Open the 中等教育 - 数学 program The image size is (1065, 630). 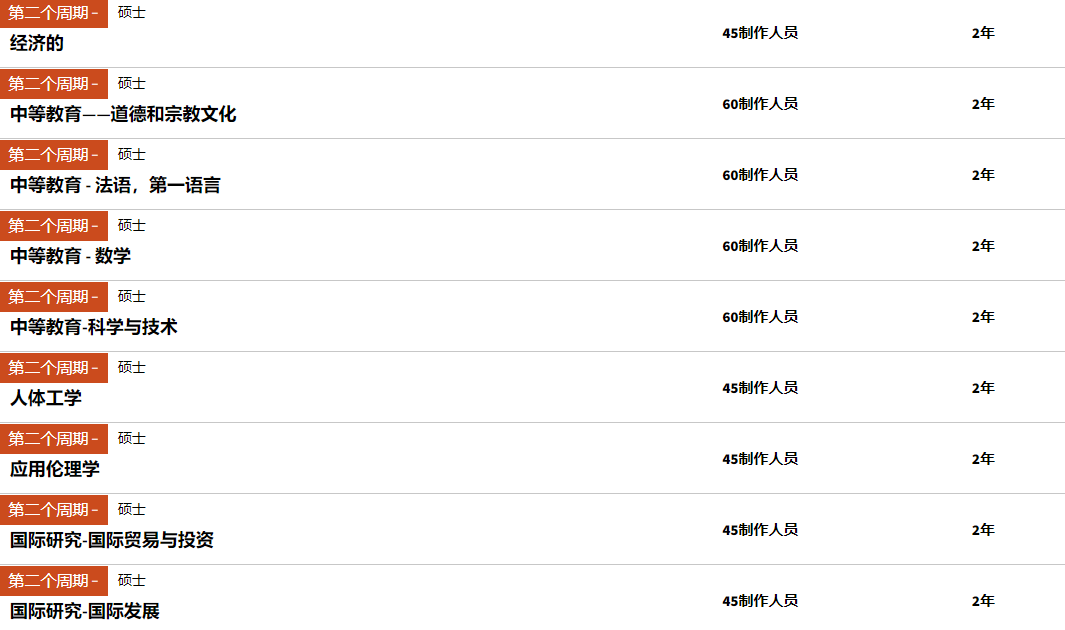(71, 256)
